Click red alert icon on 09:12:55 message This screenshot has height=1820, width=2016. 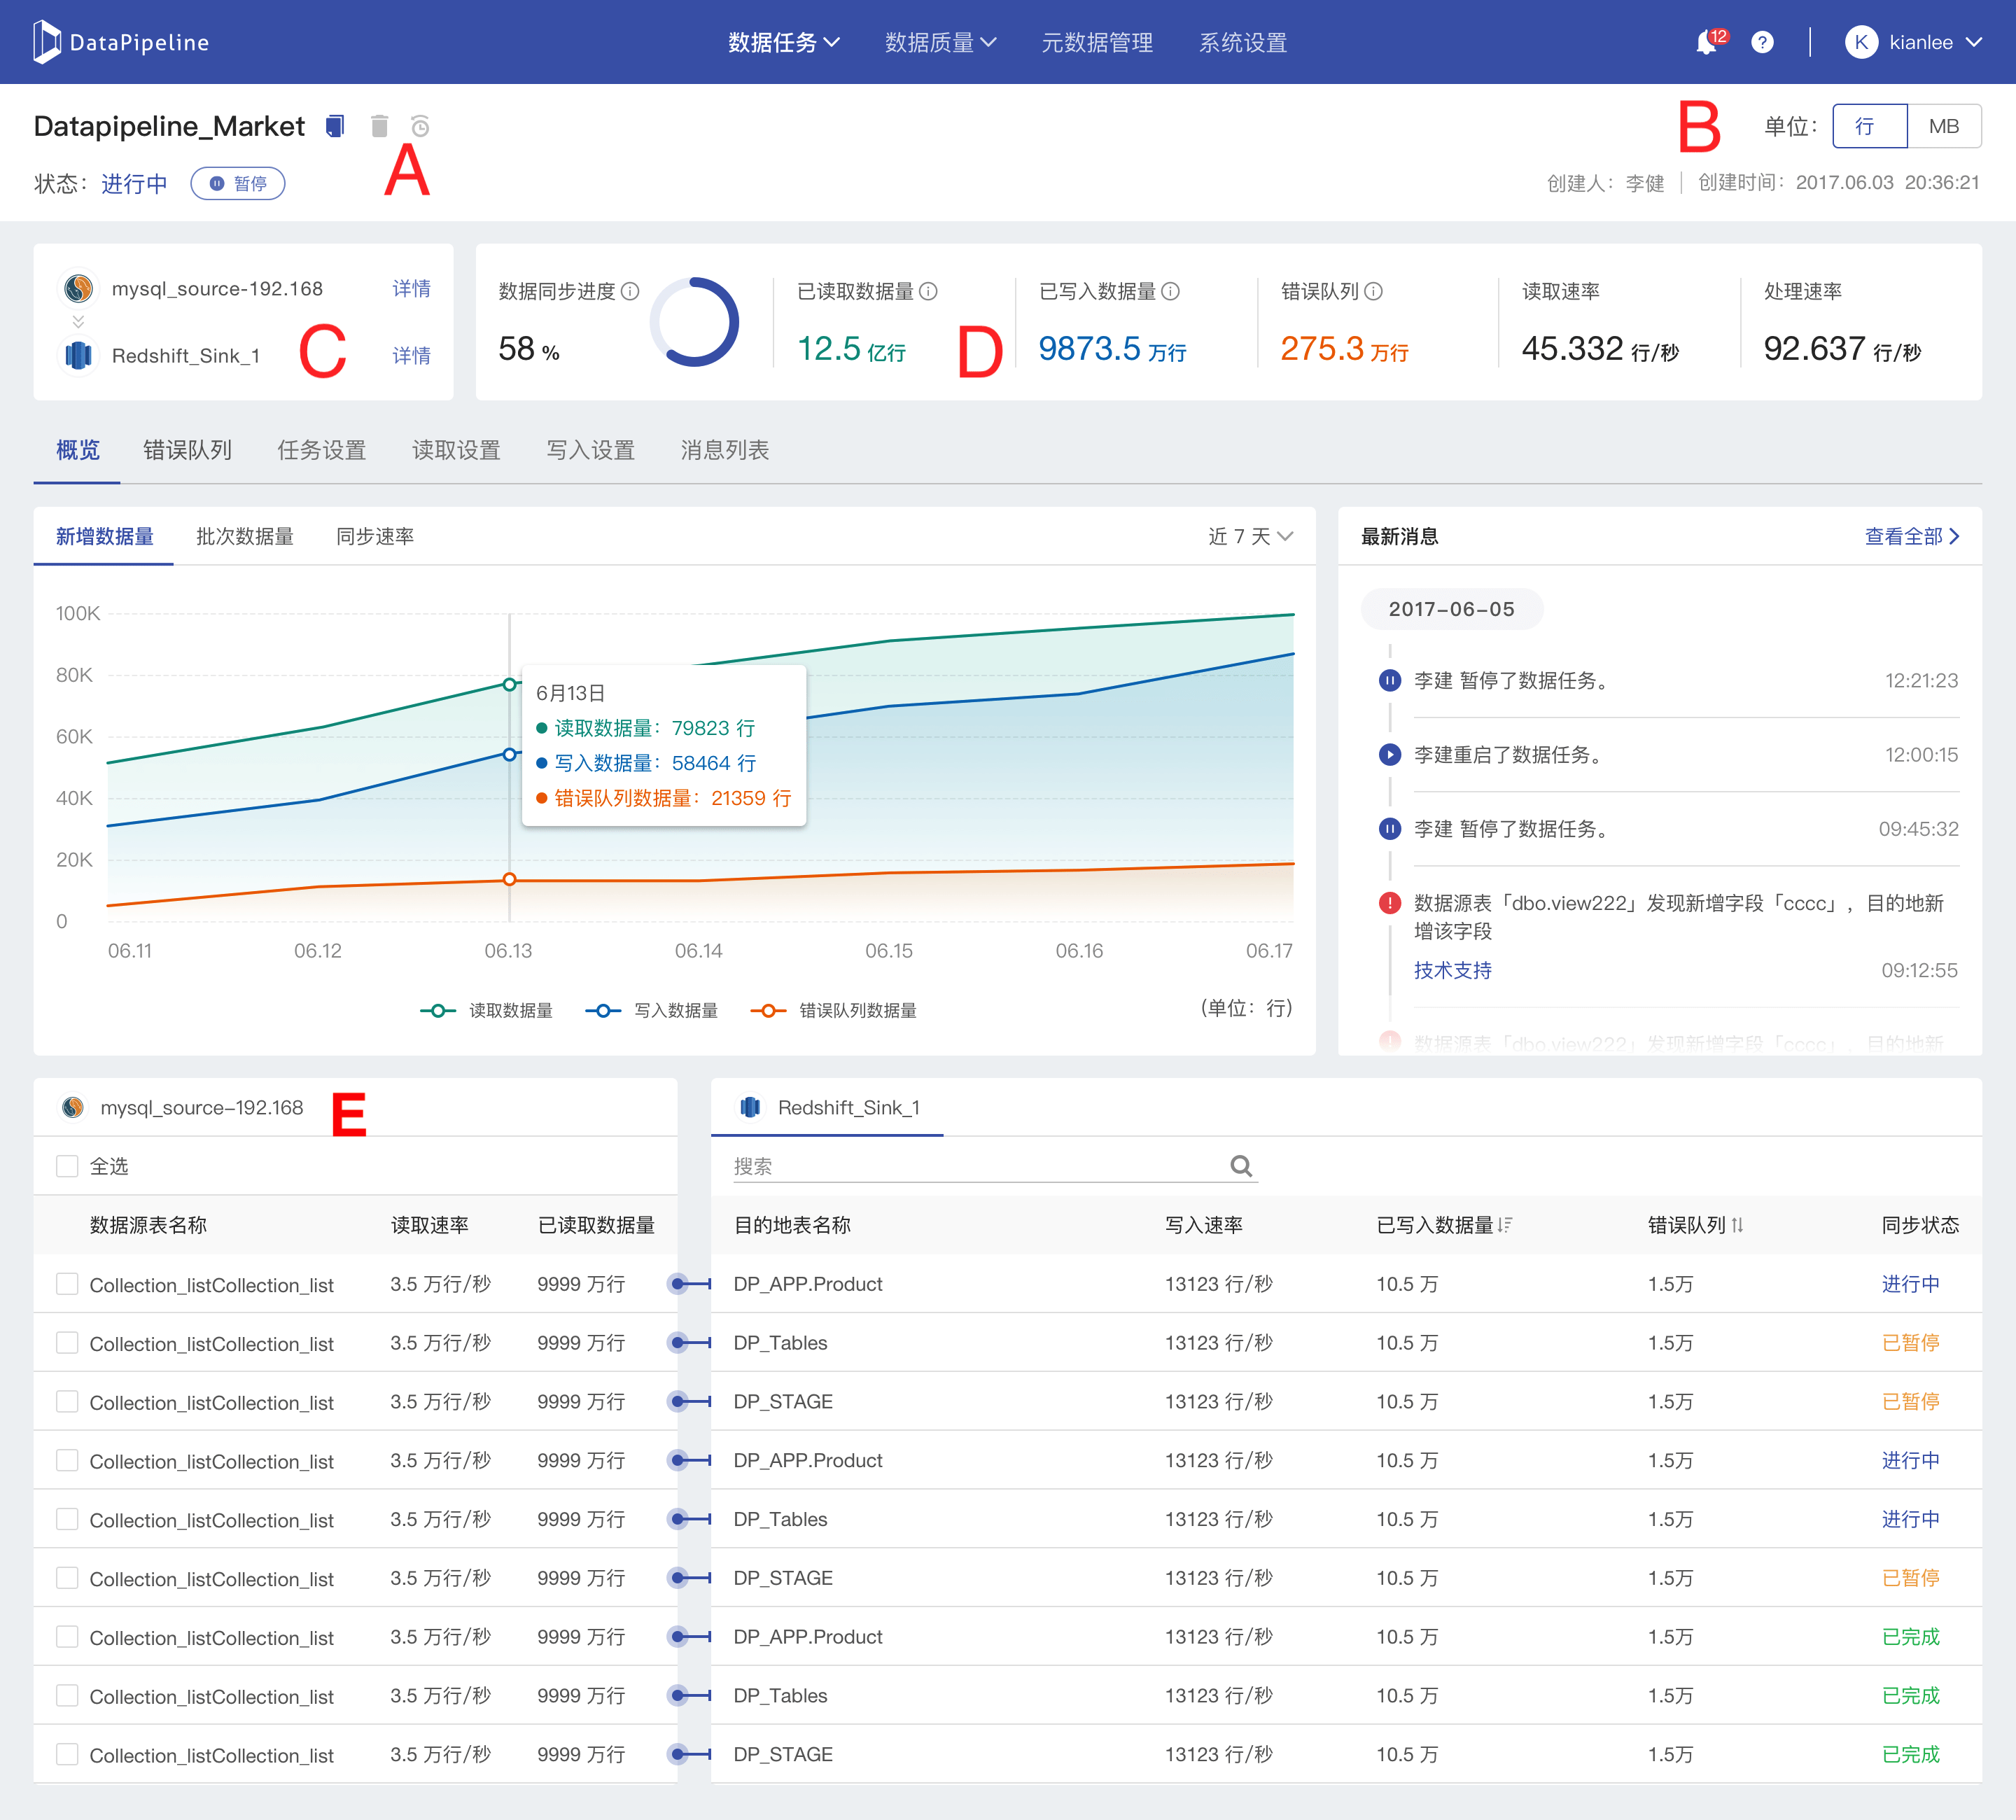pos(1389,903)
